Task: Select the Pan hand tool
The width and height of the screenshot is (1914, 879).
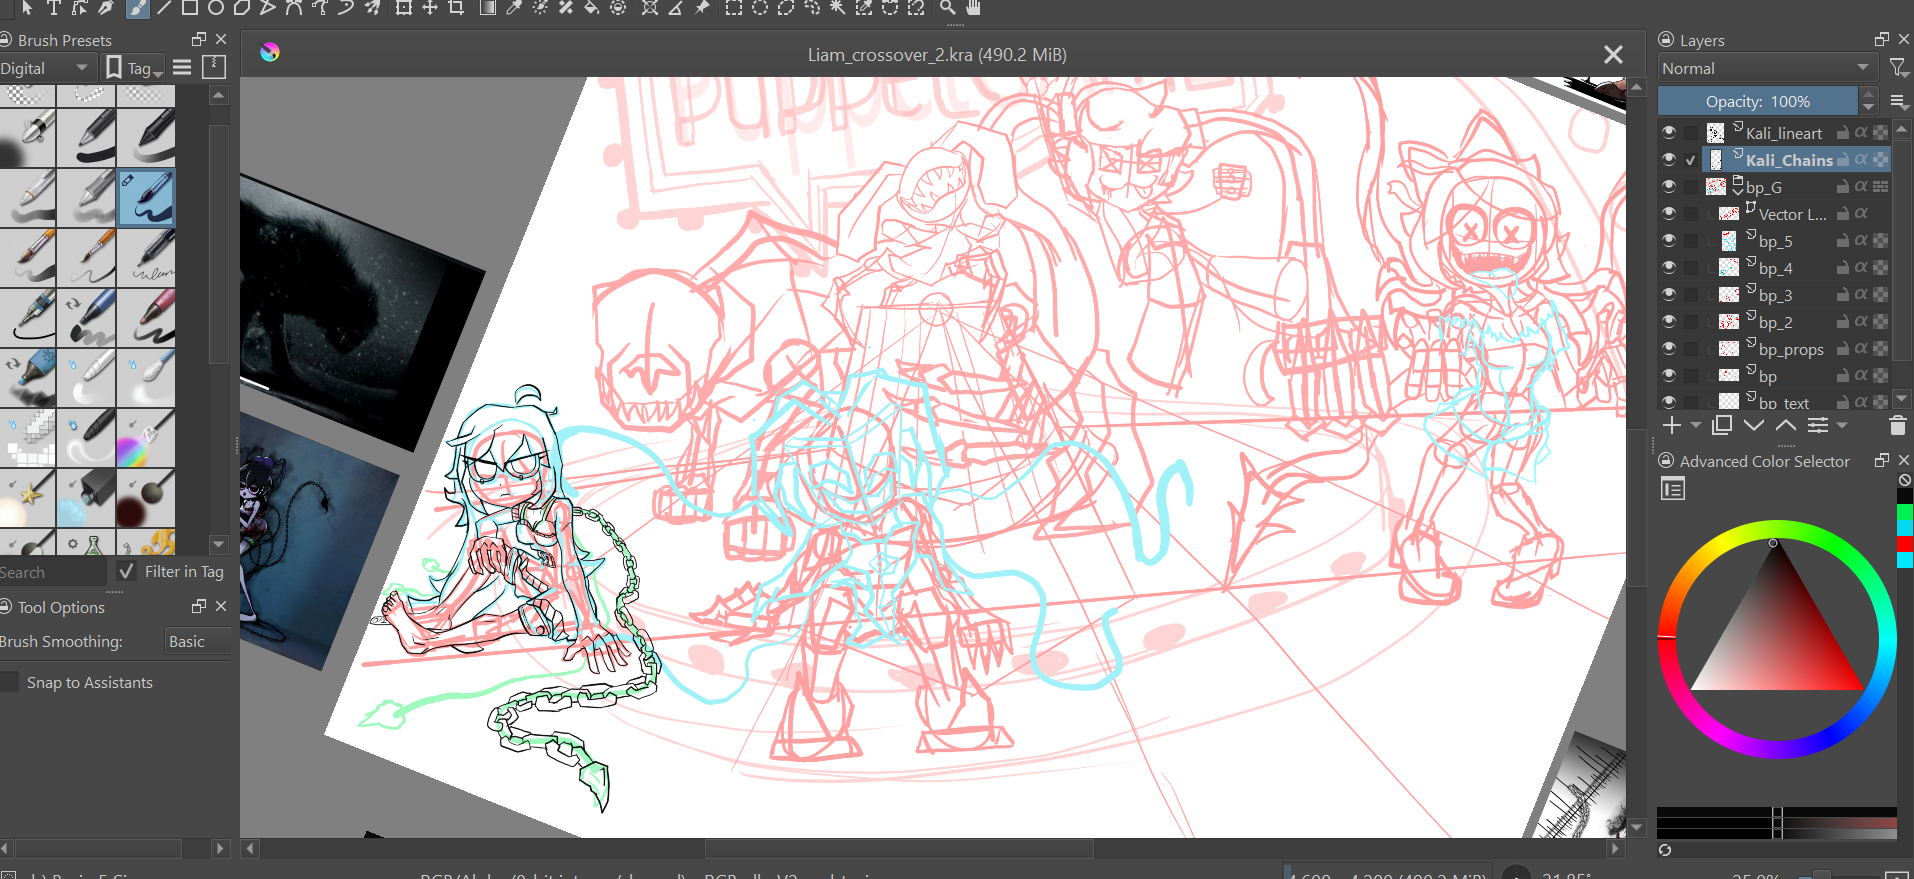Action: 973,8
